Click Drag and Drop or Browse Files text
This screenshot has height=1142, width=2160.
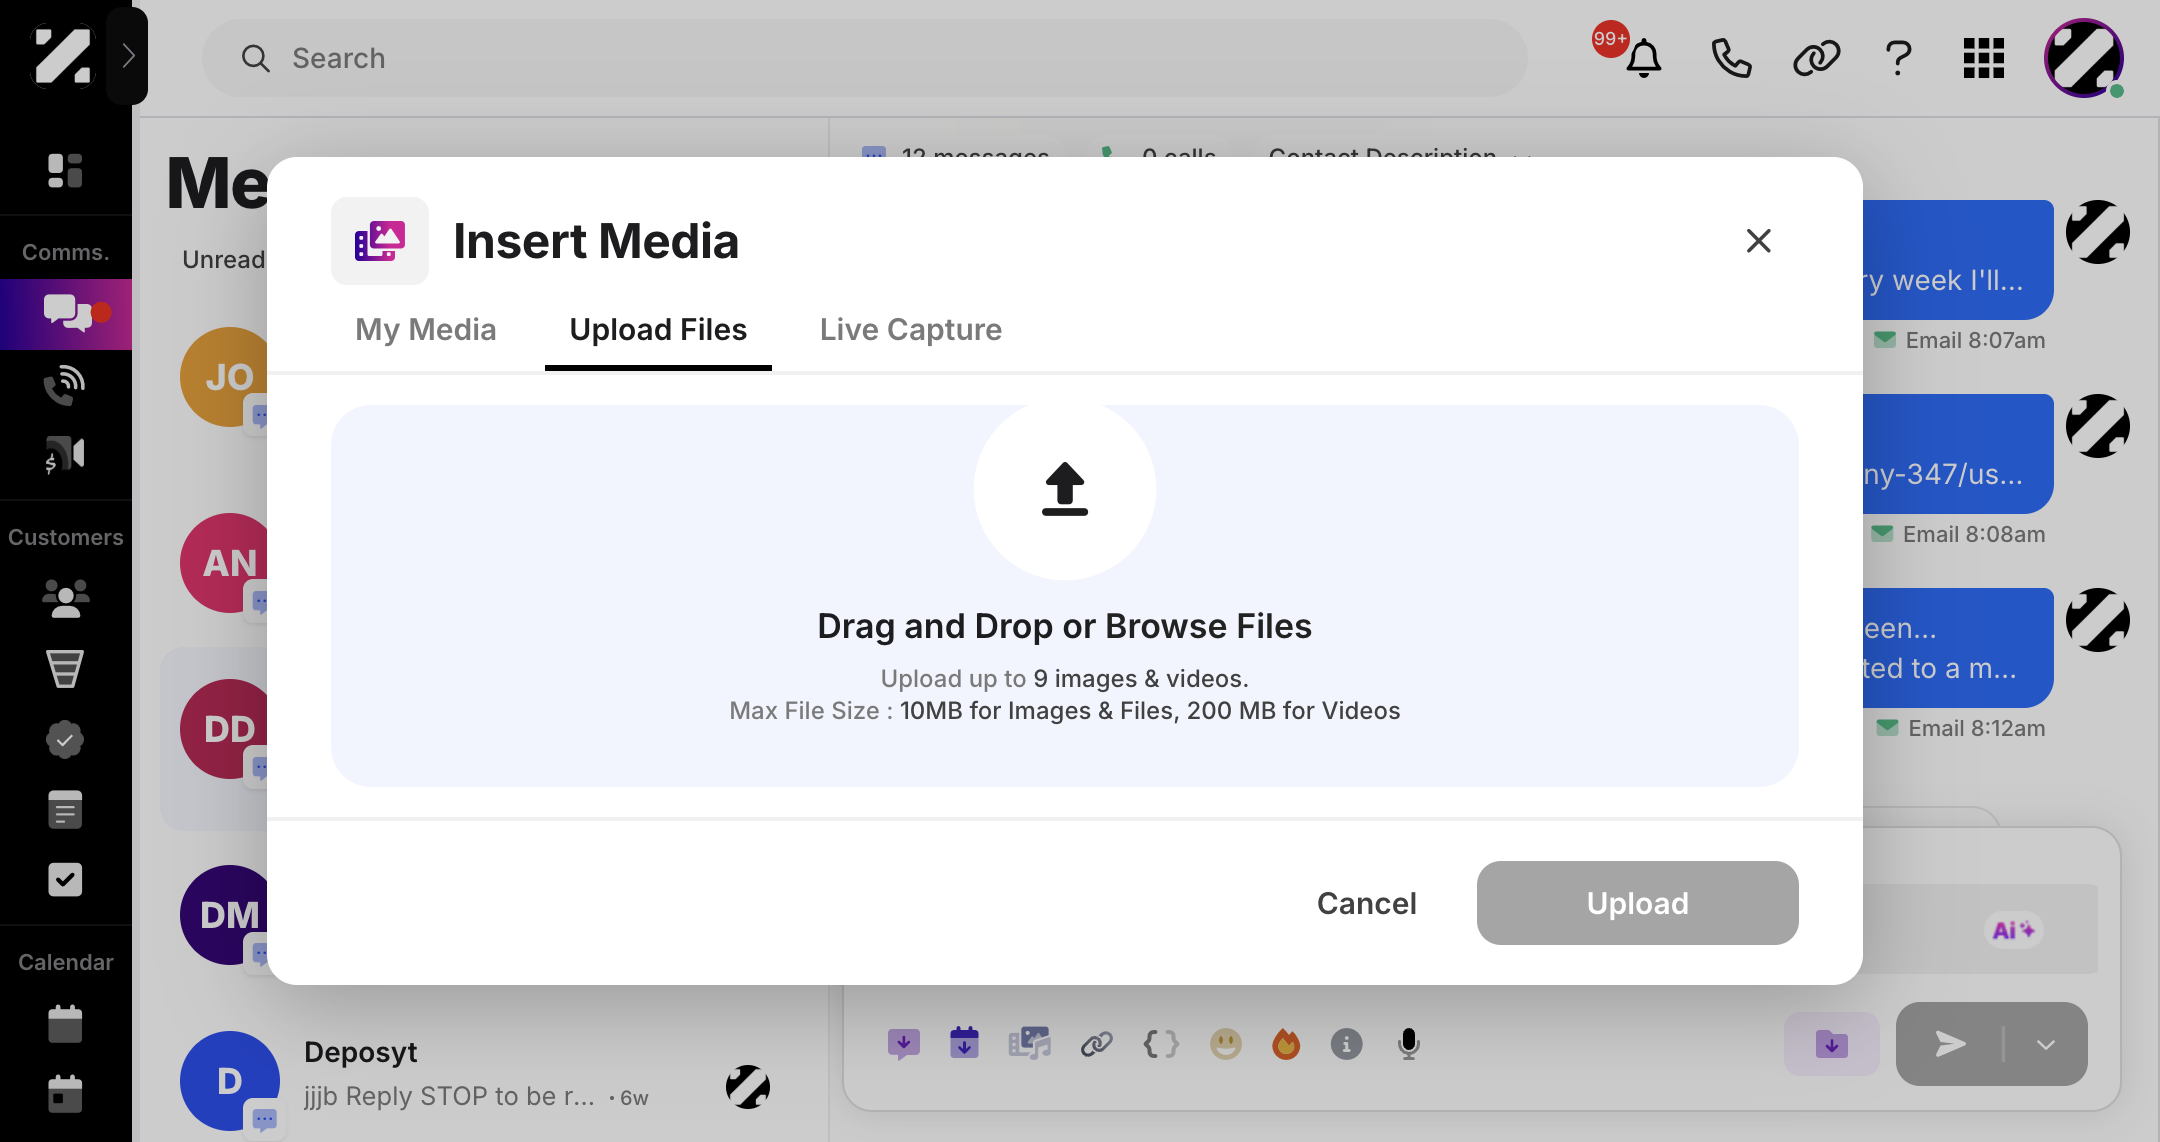[x=1064, y=626]
